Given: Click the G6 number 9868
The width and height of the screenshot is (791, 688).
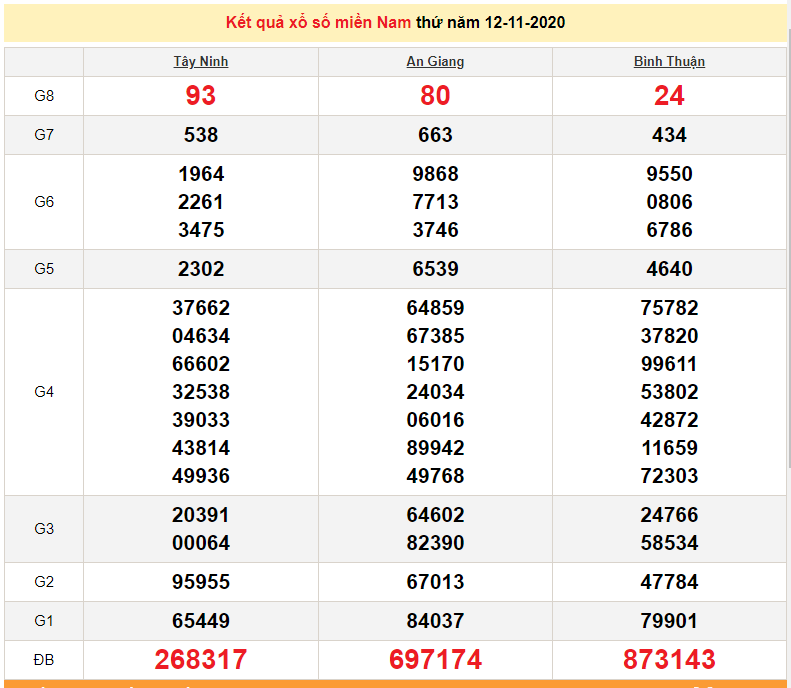Looking at the screenshot, I should tap(435, 174).
